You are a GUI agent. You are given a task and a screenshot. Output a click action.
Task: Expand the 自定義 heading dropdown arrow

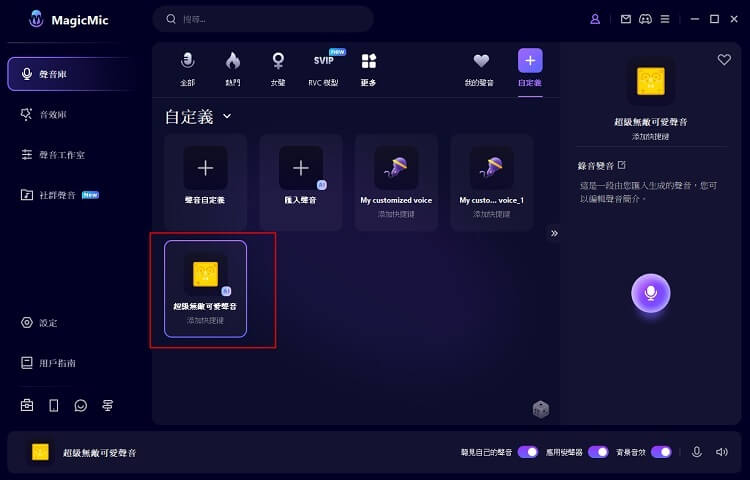[x=227, y=116]
